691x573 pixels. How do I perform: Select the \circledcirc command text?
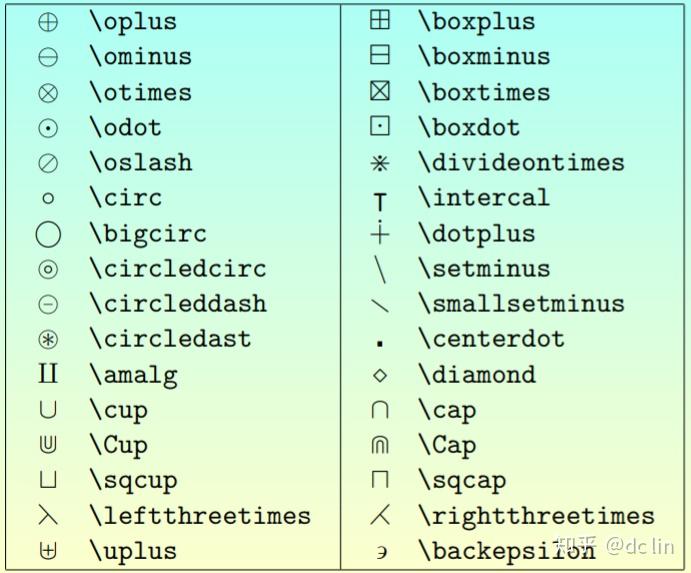tap(178, 268)
